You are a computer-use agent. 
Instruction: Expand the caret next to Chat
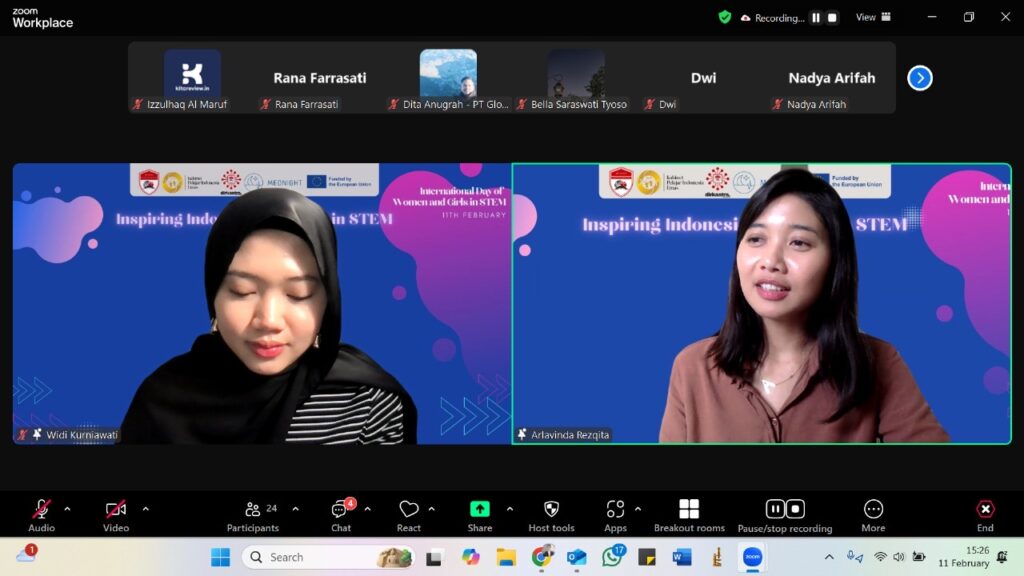pos(368,509)
